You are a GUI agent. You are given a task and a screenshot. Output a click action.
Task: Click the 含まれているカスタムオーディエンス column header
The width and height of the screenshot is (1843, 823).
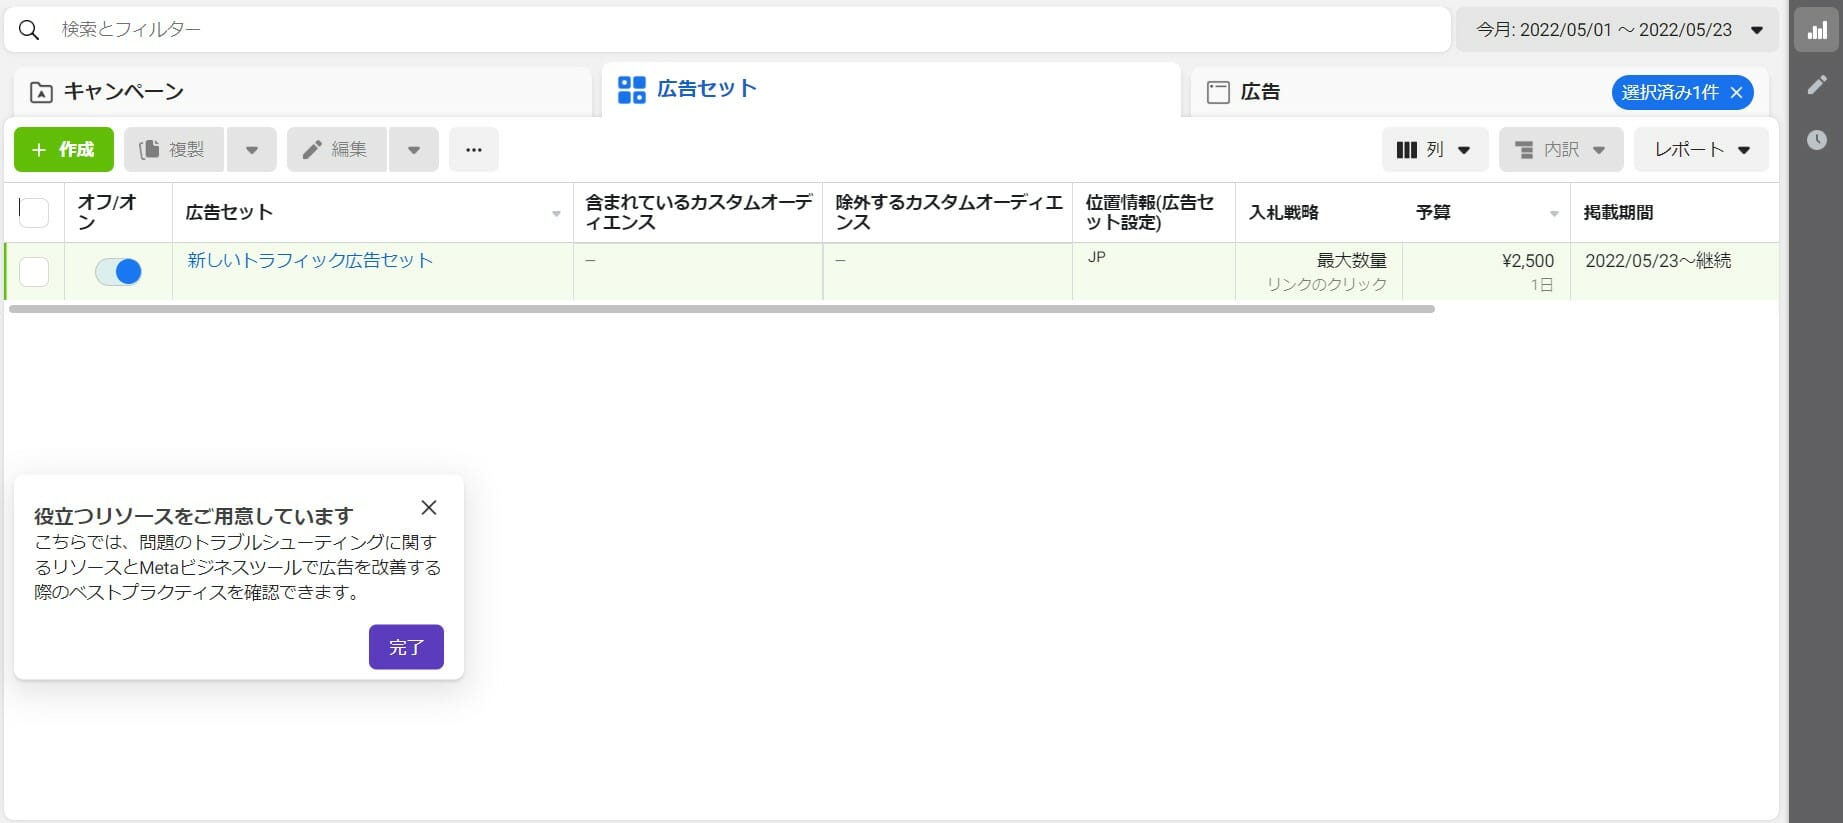698,212
